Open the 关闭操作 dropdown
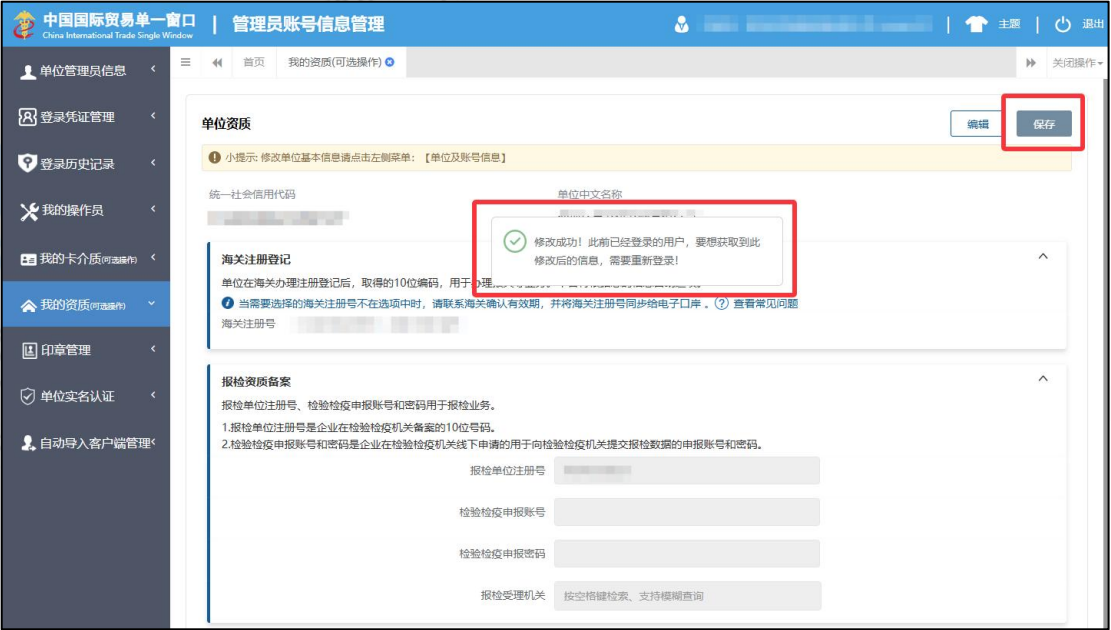Viewport: 1111px width, 630px height. [x=1078, y=63]
